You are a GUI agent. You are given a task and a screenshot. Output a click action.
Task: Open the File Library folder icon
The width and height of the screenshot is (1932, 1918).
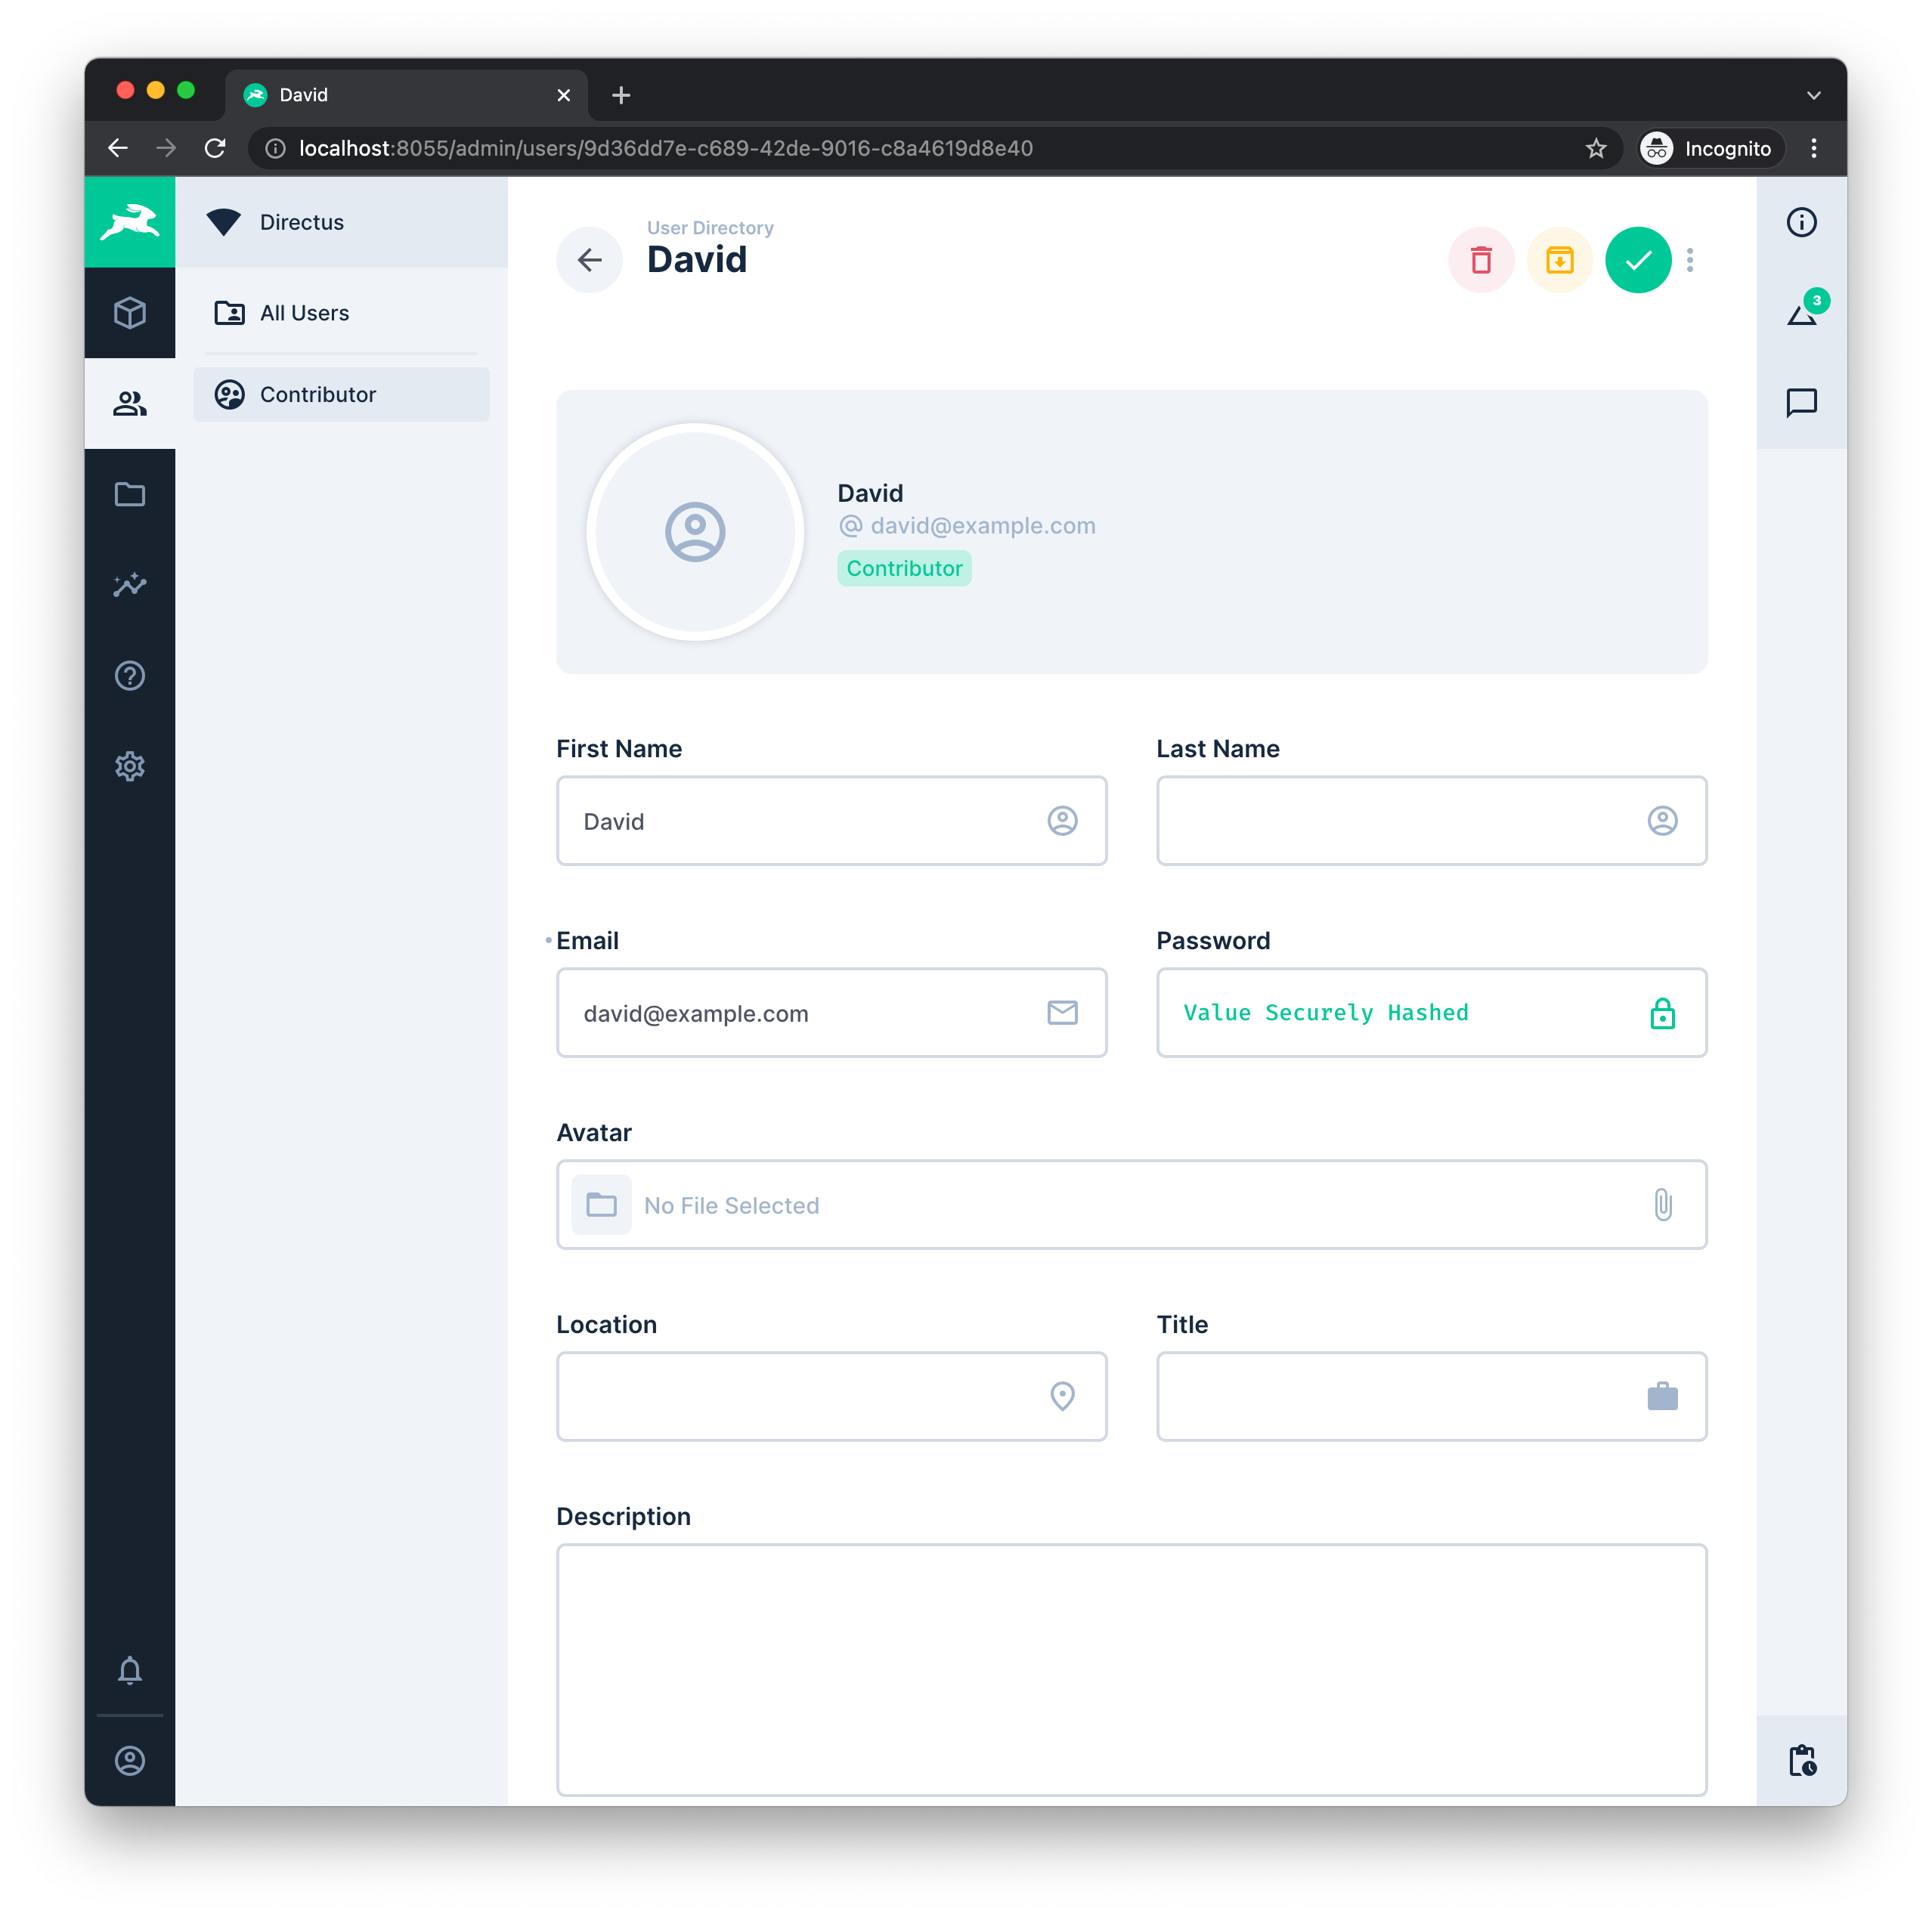pos(130,494)
